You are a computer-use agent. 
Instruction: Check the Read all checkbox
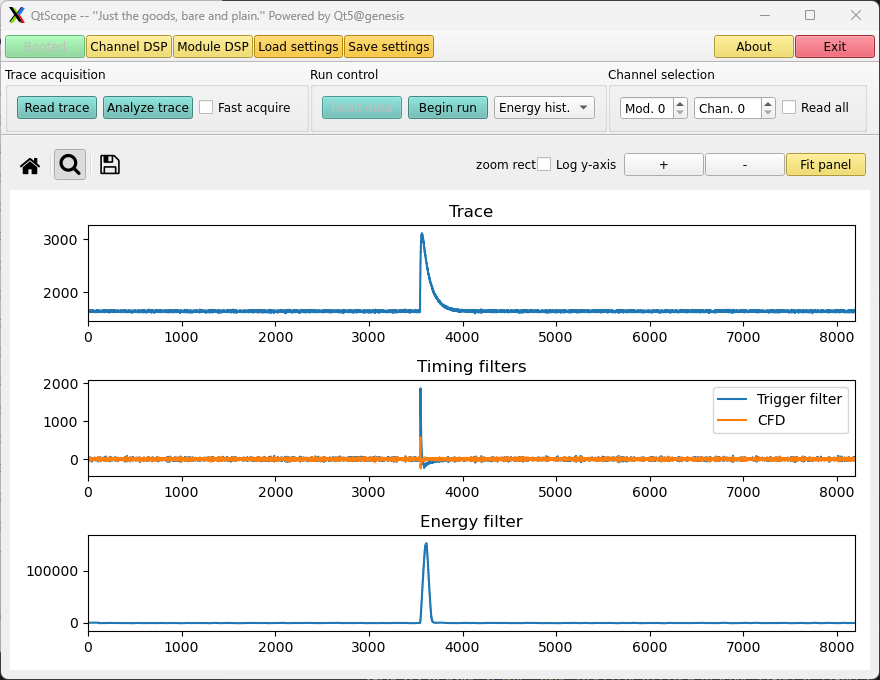tap(789, 107)
